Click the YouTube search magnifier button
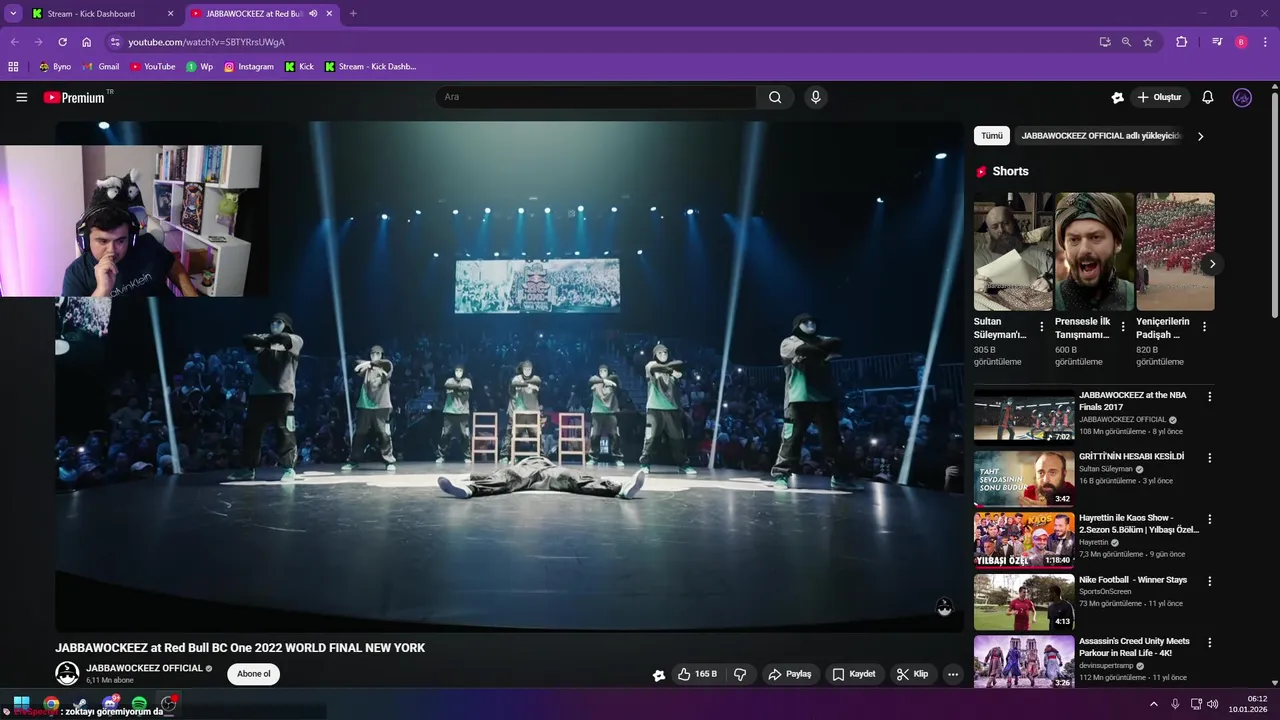Image resolution: width=1280 pixels, height=720 pixels. (x=775, y=97)
